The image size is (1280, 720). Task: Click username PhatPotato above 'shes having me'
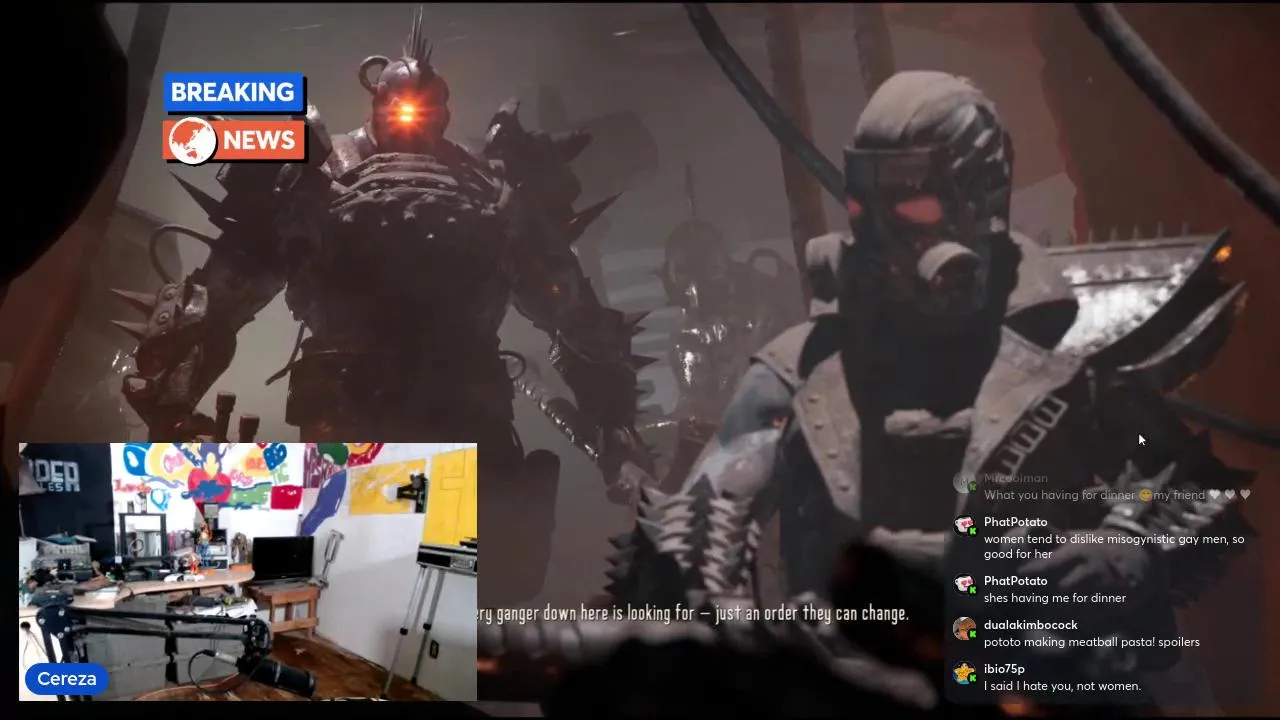tap(1015, 581)
